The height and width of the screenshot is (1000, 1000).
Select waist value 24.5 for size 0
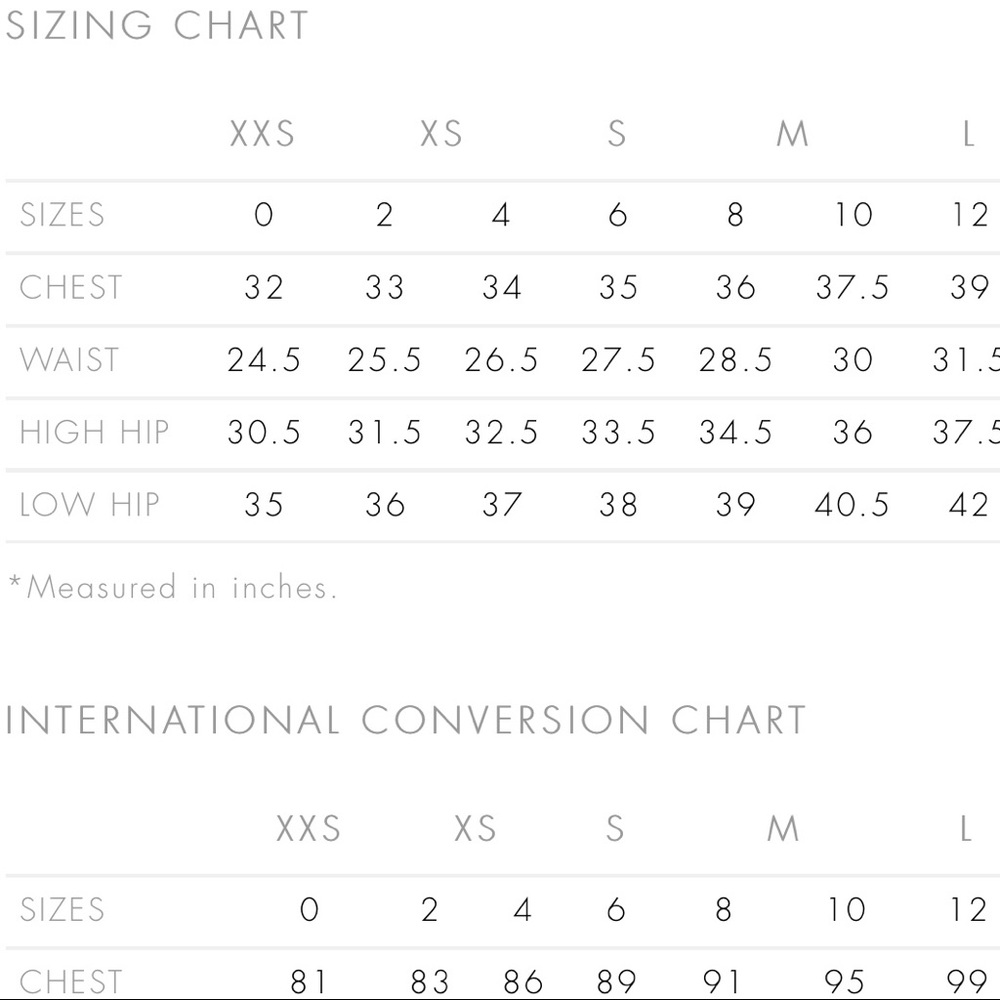click(263, 360)
